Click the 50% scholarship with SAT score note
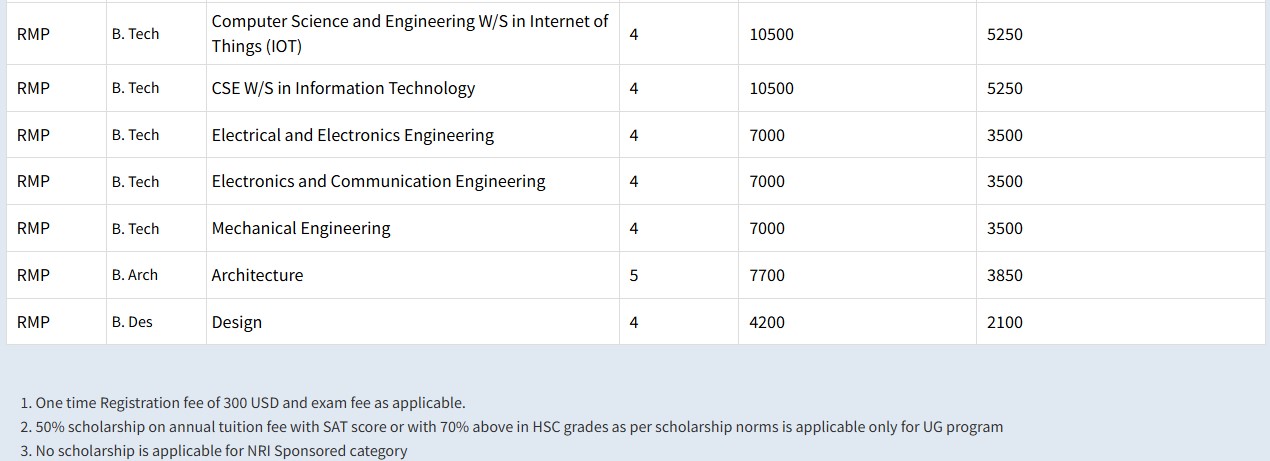The height and width of the screenshot is (461, 1270). (511, 427)
